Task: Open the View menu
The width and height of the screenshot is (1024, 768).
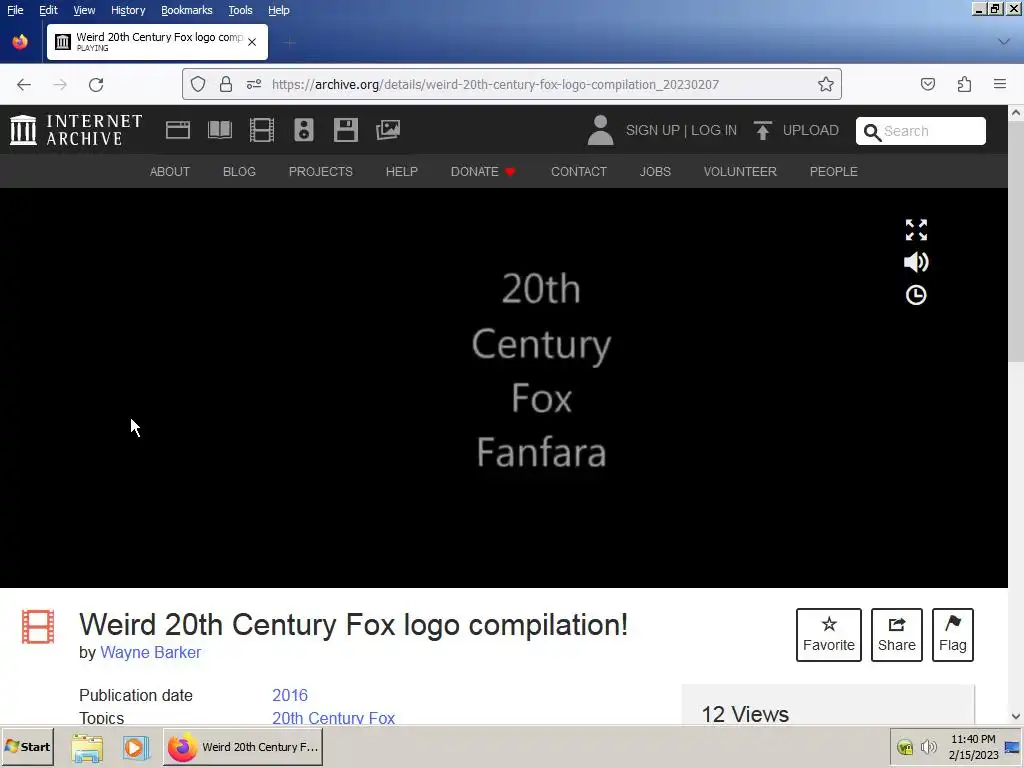Action: [x=84, y=10]
